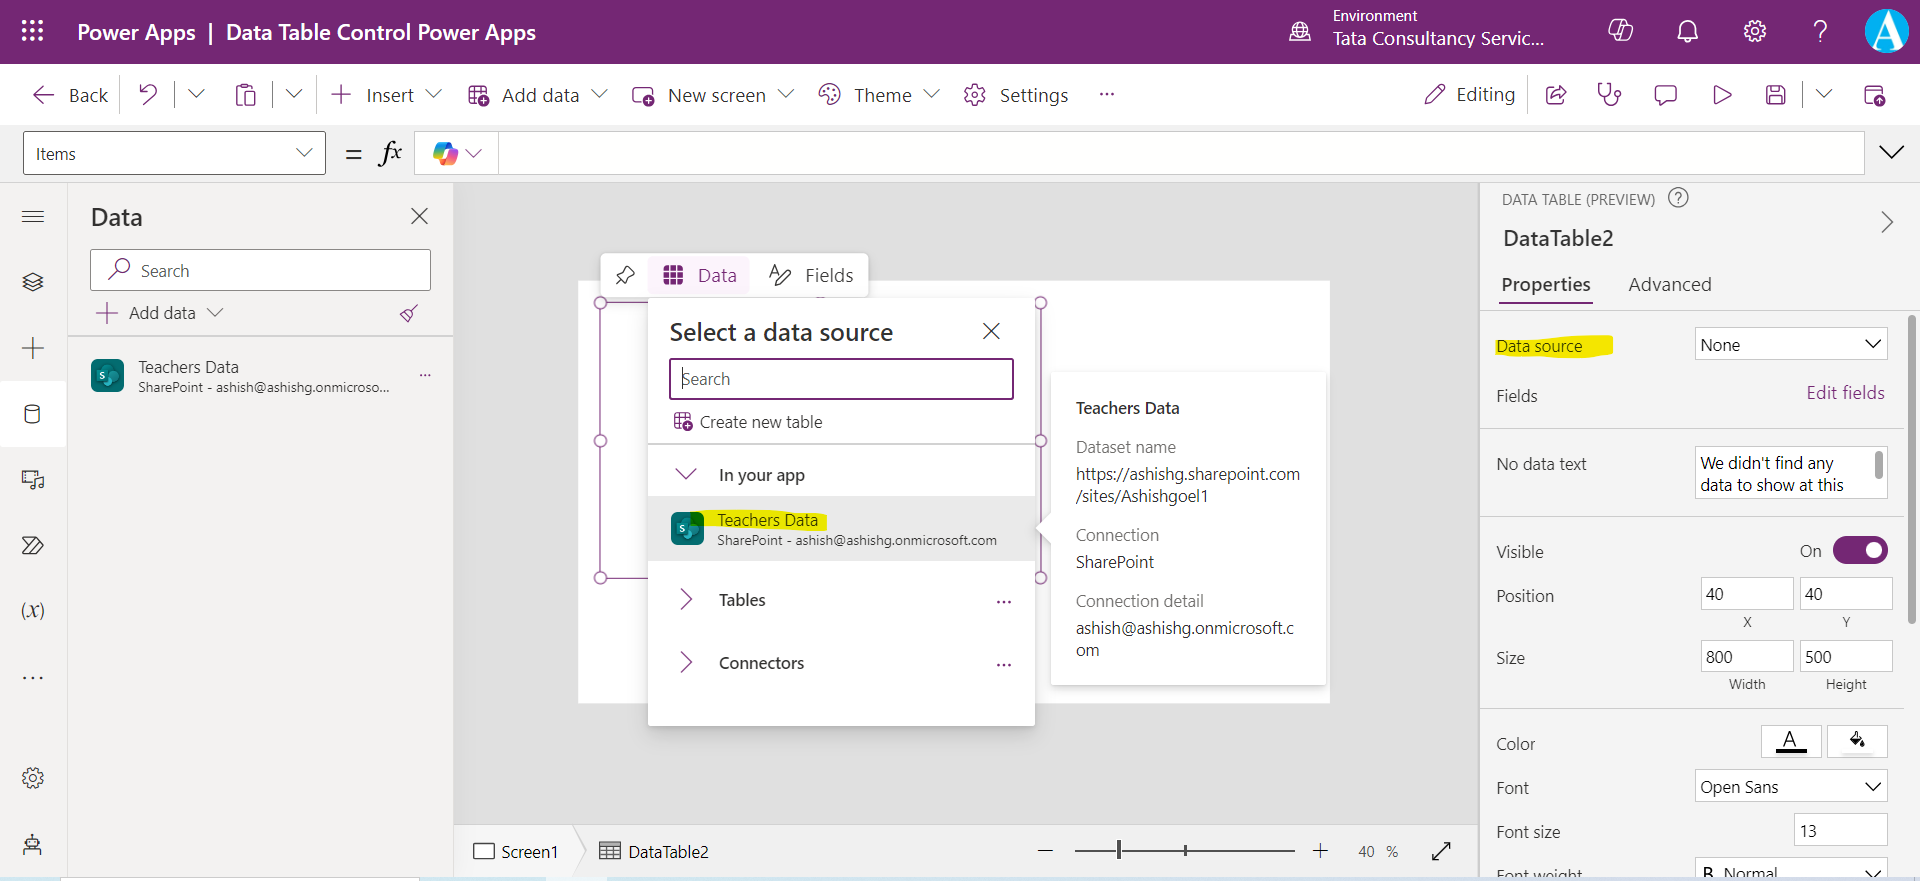This screenshot has width=1920, height=881.
Task: Collapse the In your app section
Action: click(x=687, y=475)
